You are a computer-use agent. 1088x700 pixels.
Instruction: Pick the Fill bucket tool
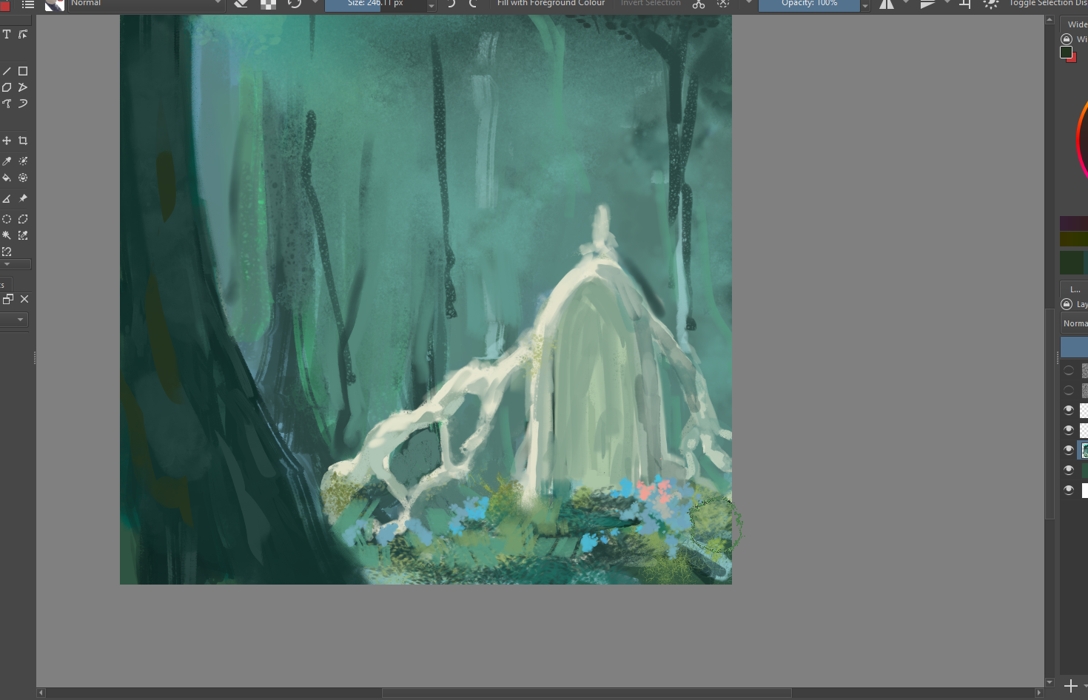(x=7, y=178)
